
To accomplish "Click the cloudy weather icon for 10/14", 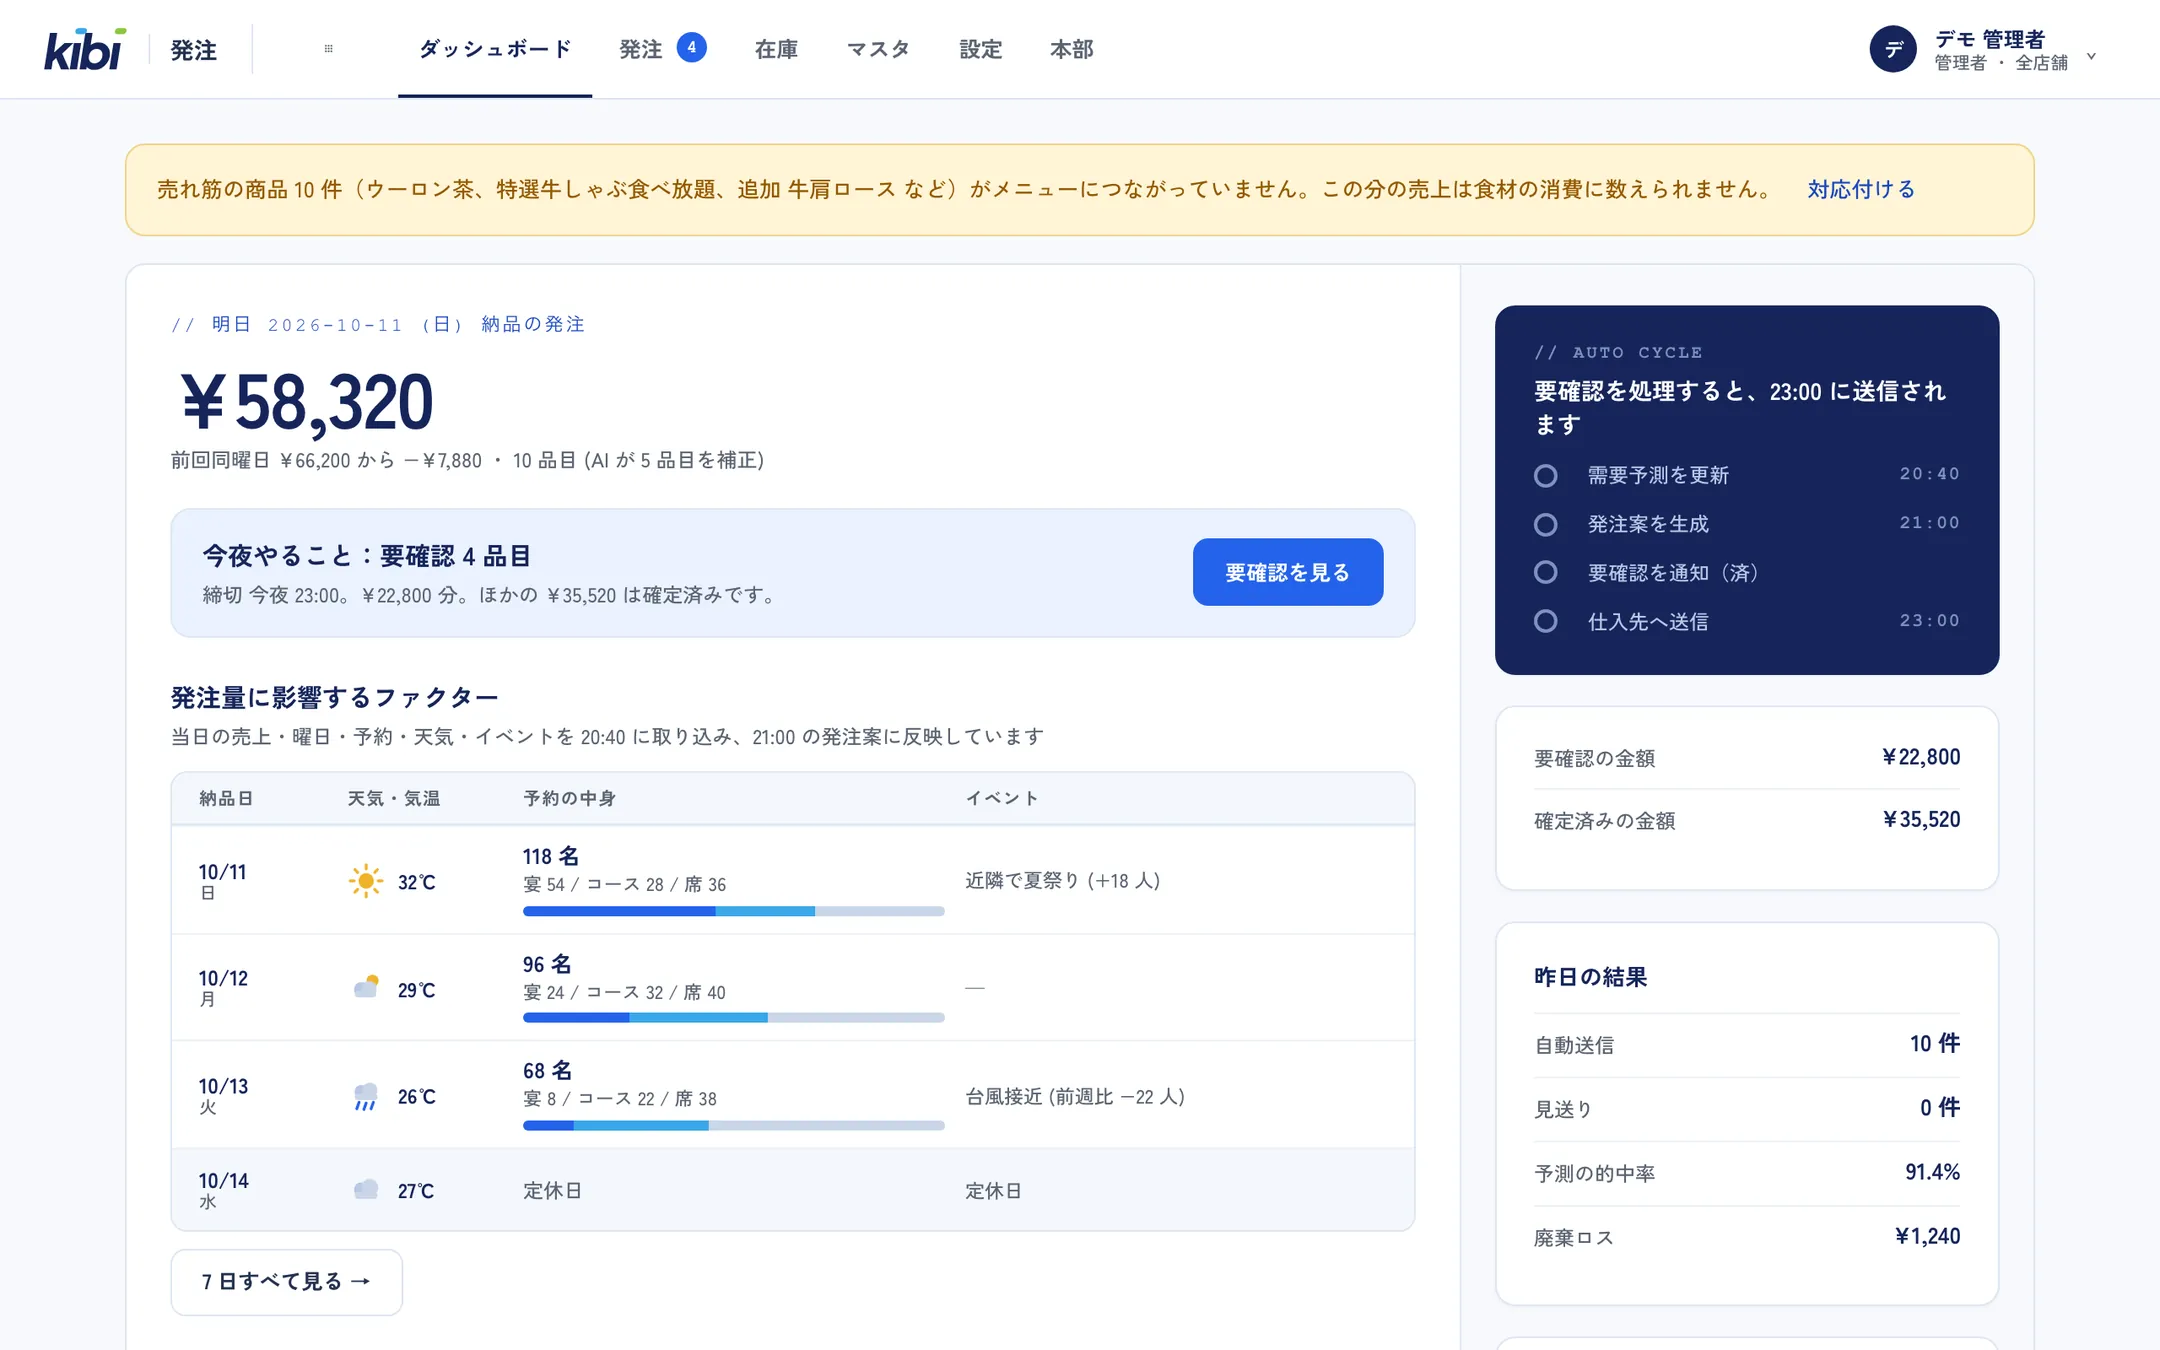I will 366,1190.
